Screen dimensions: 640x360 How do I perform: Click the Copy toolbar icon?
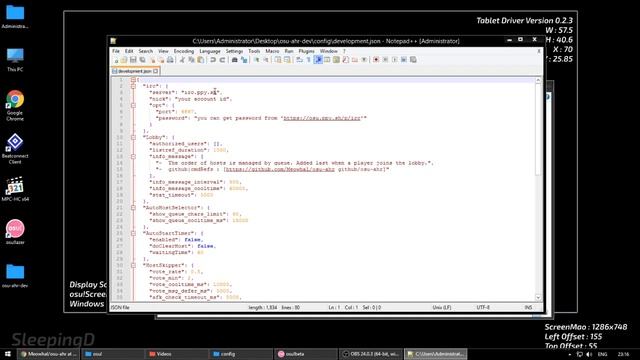point(191,60)
